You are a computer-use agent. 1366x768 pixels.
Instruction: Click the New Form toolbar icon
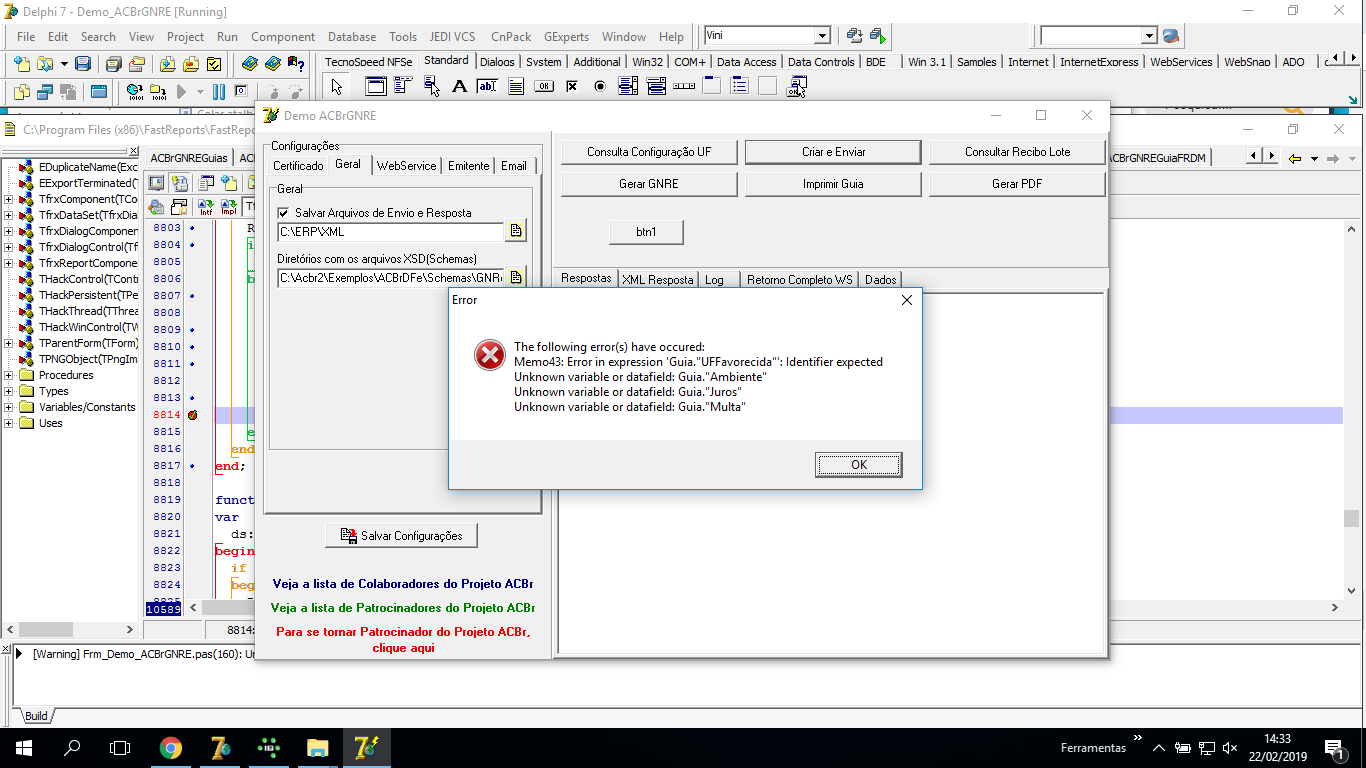(99, 92)
